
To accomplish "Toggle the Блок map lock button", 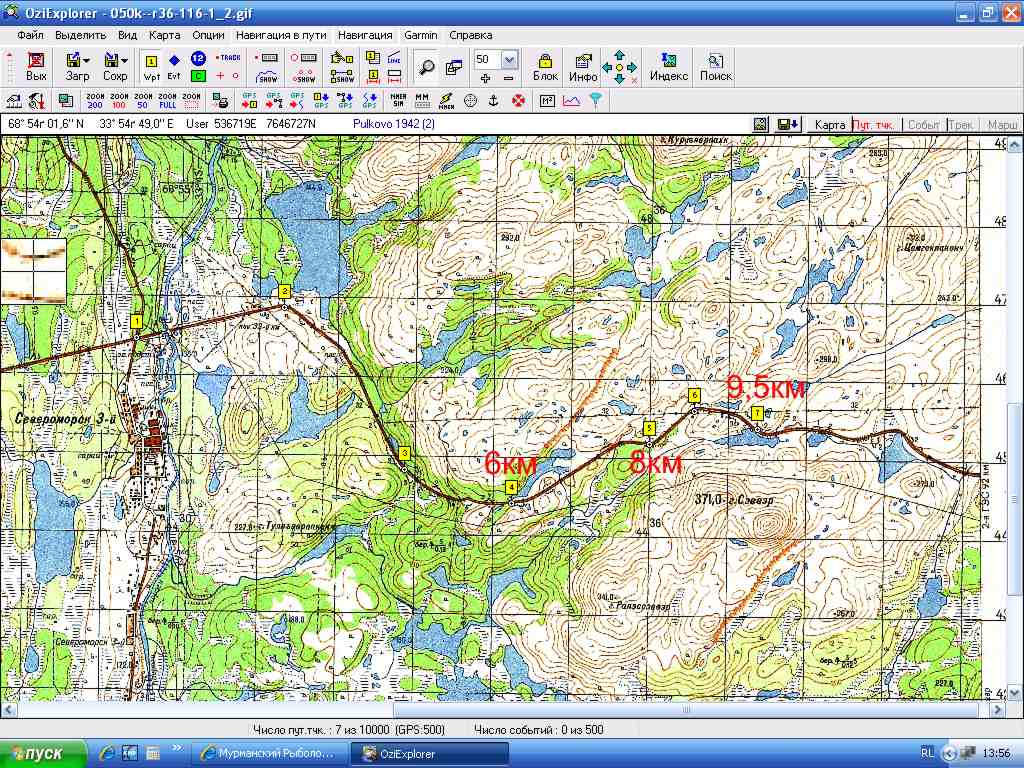I will pyautogui.click(x=545, y=66).
